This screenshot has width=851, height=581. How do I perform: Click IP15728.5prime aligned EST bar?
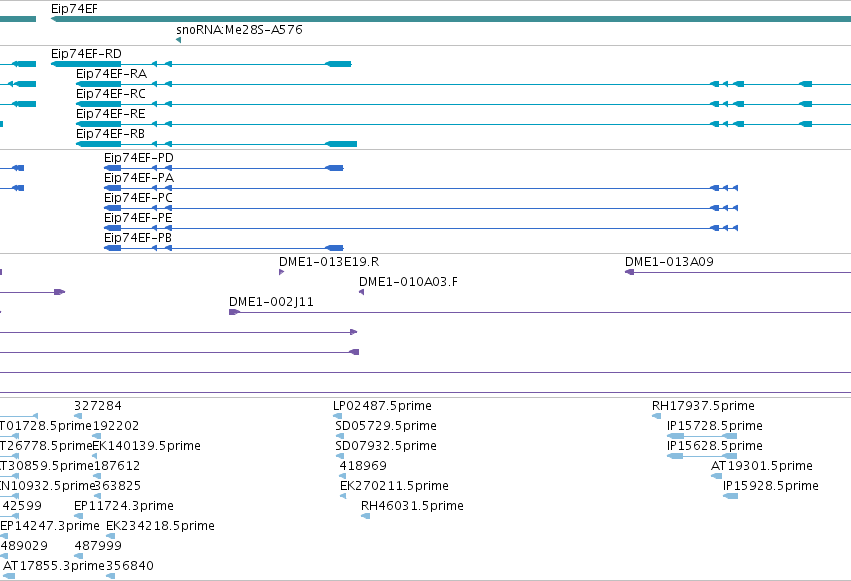coord(702,436)
